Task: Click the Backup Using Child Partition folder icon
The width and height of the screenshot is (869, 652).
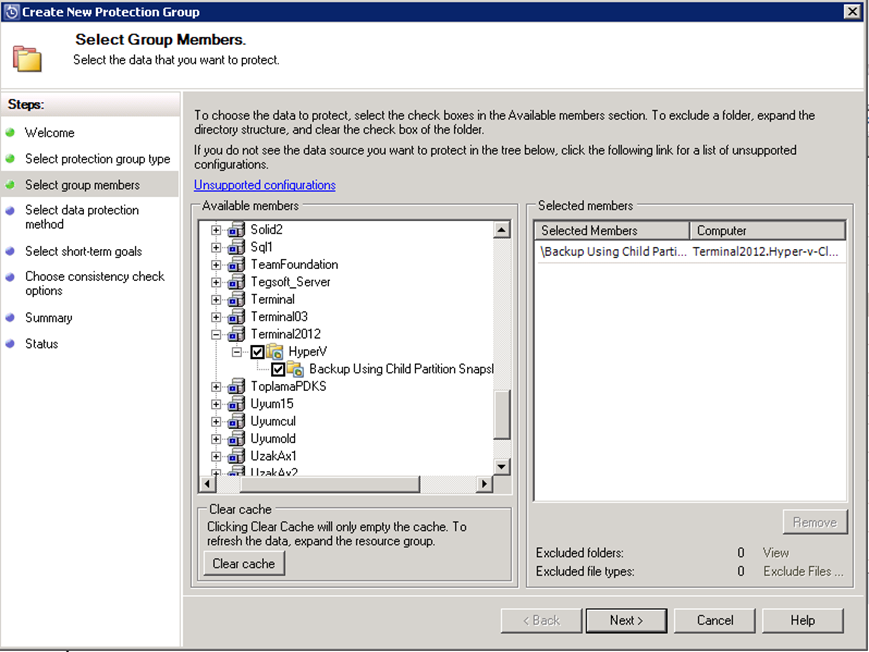Action: tap(295, 369)
